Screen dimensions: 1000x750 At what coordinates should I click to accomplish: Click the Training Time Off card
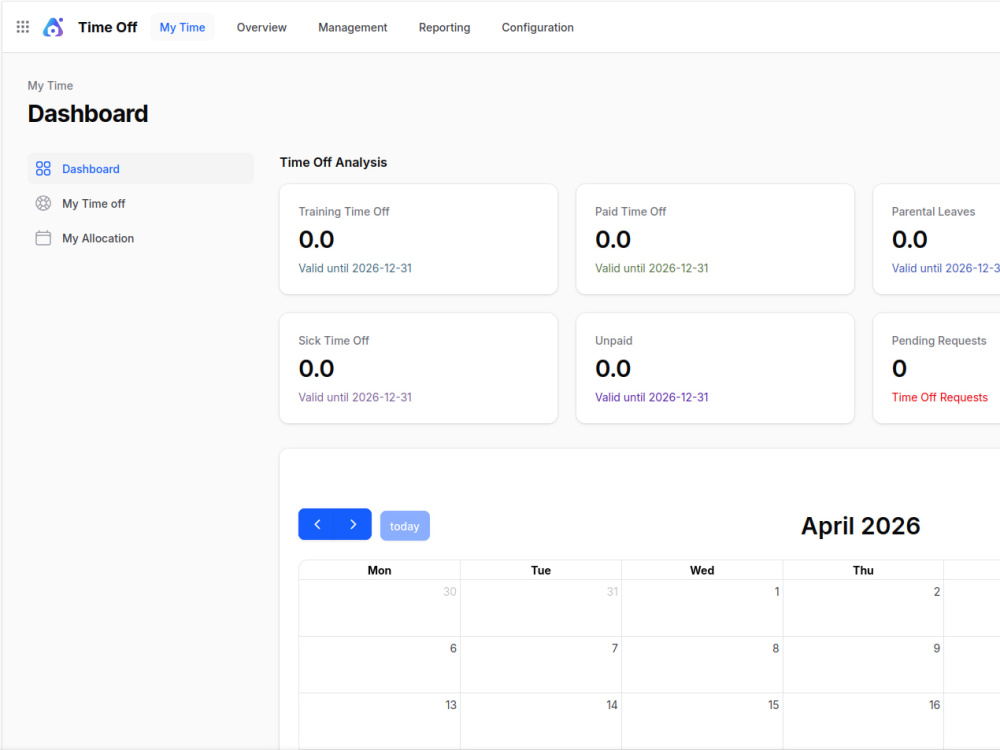coord(418,239)
